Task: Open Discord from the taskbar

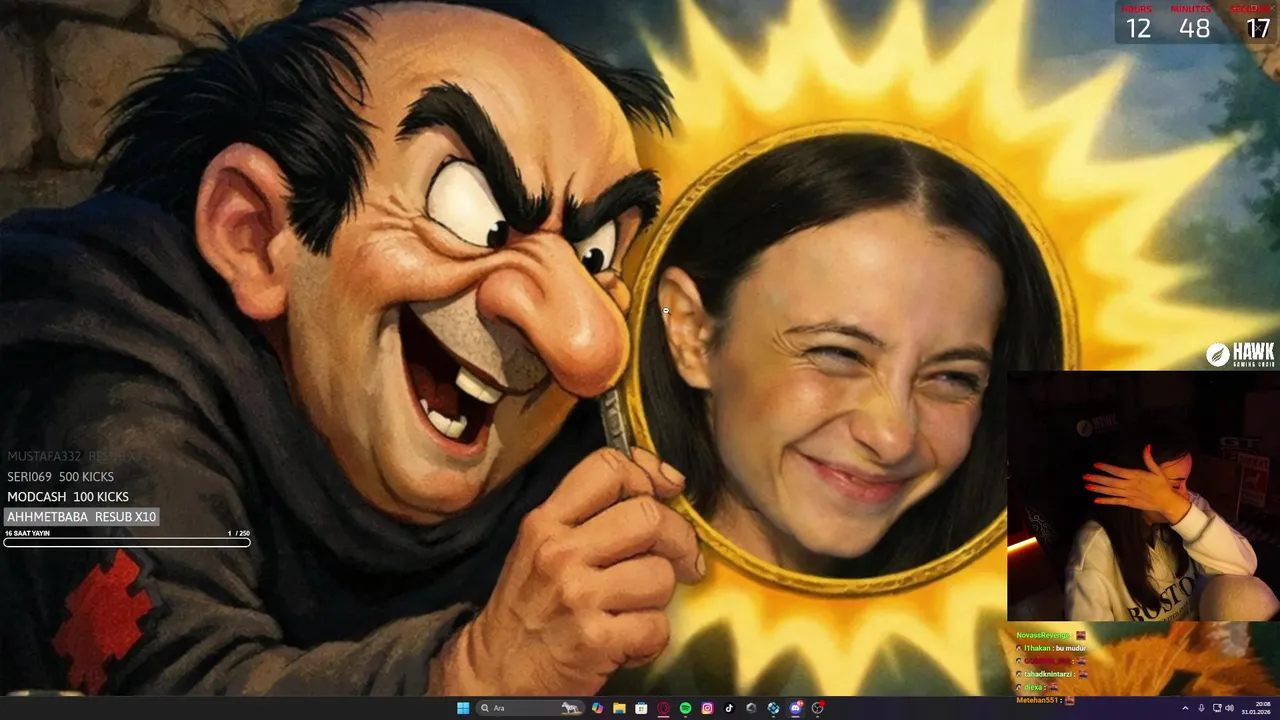Action: (796, 708)
